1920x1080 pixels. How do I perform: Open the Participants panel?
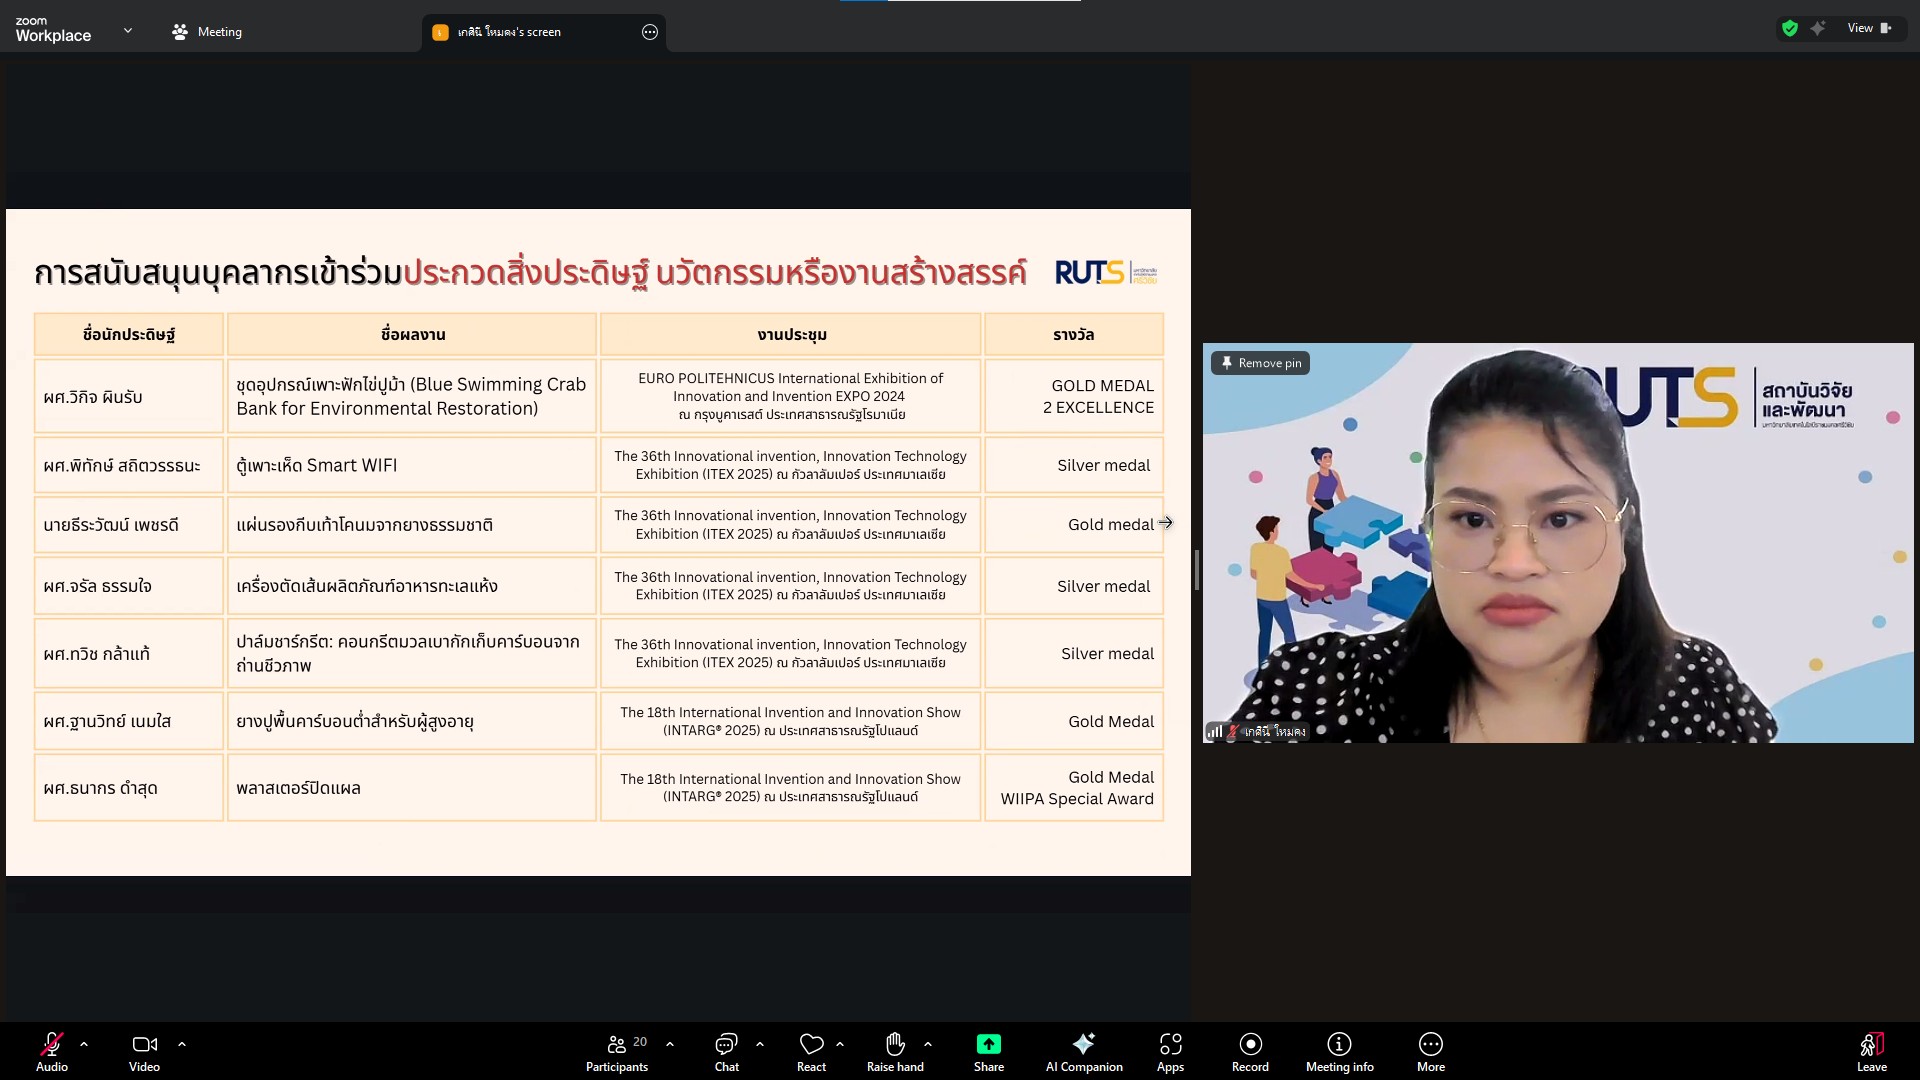point(617,1050)
